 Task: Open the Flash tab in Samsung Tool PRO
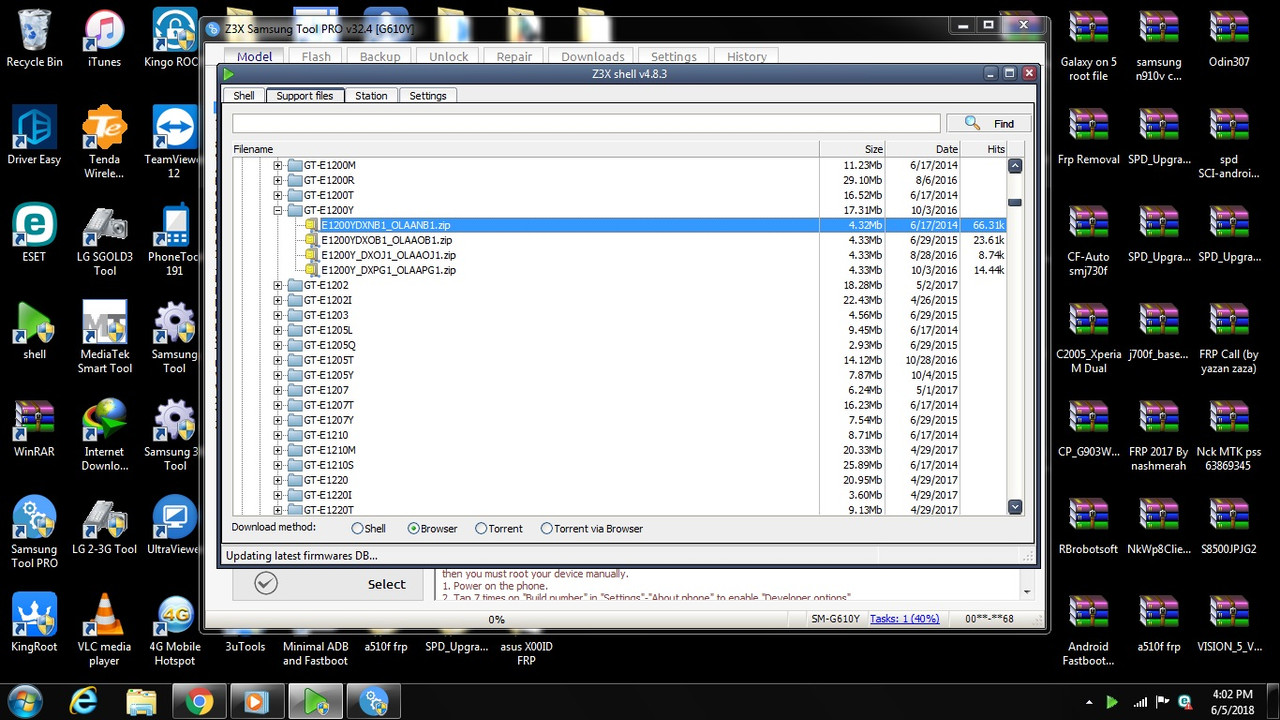[x=316, y=57]
